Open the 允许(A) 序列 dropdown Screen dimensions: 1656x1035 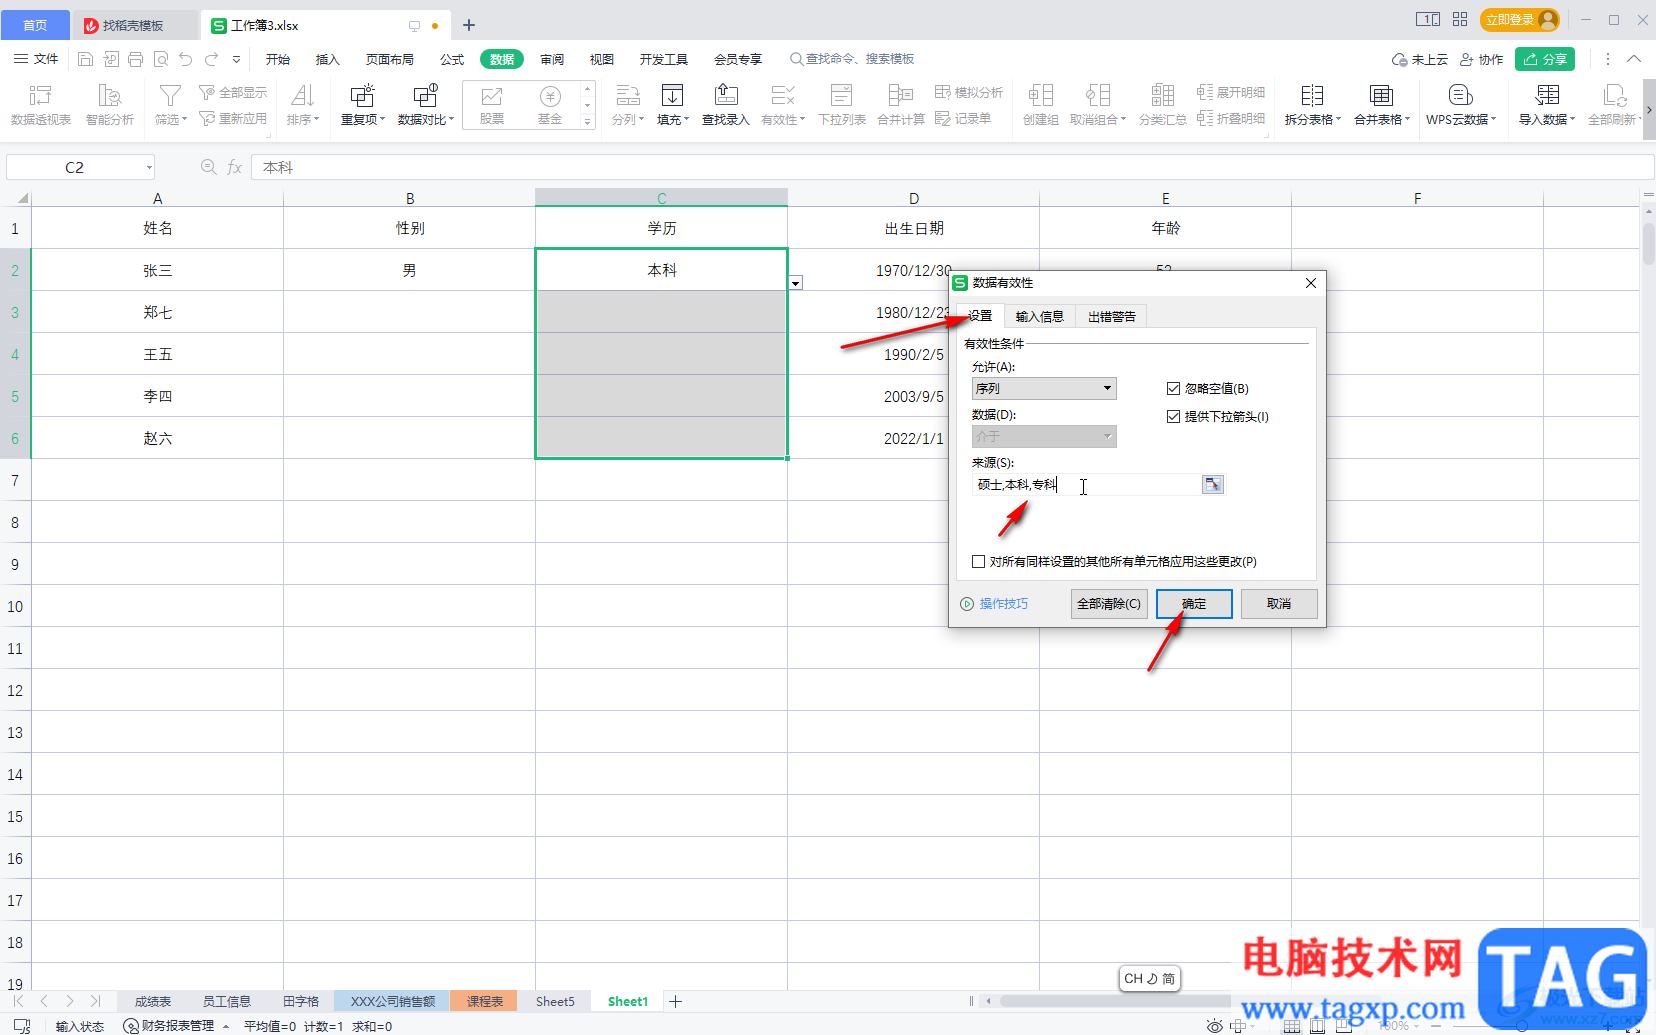[x=1044, y=388]
